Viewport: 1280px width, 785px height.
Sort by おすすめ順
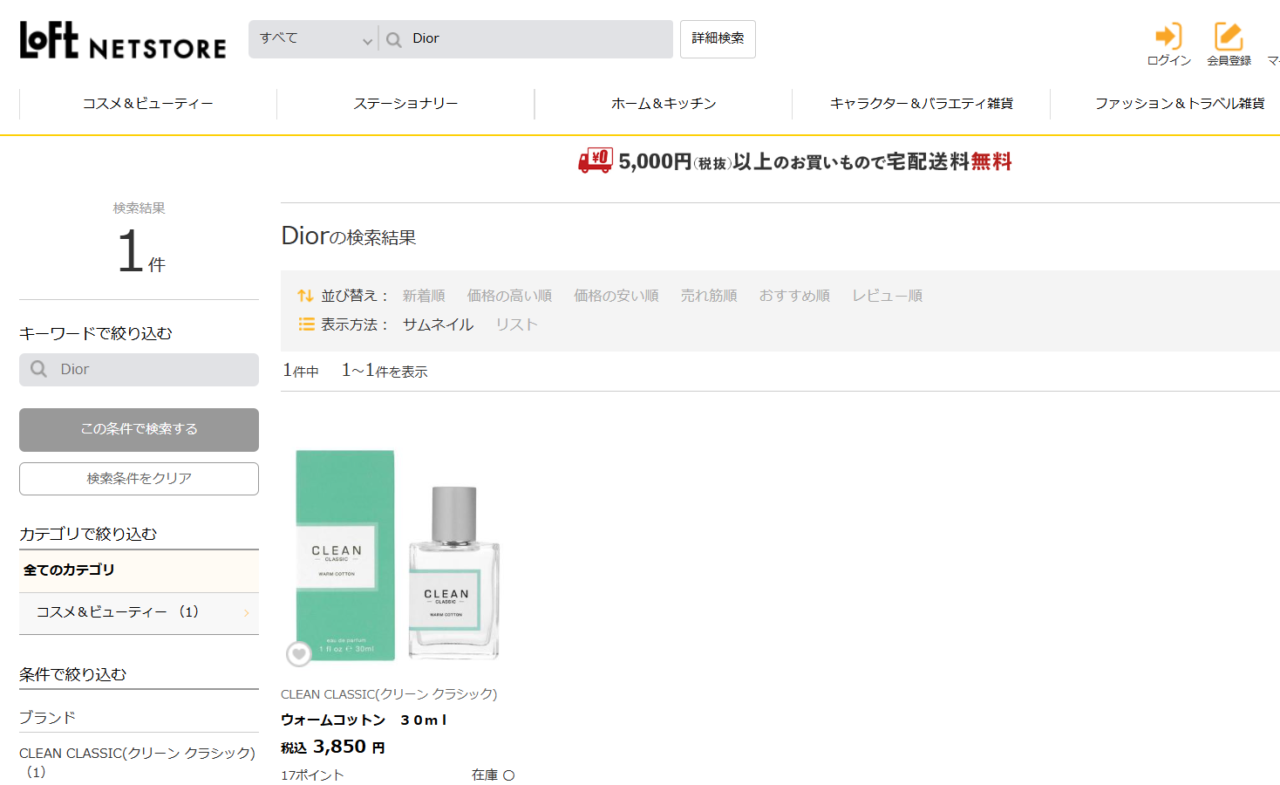tap(794, 296)
